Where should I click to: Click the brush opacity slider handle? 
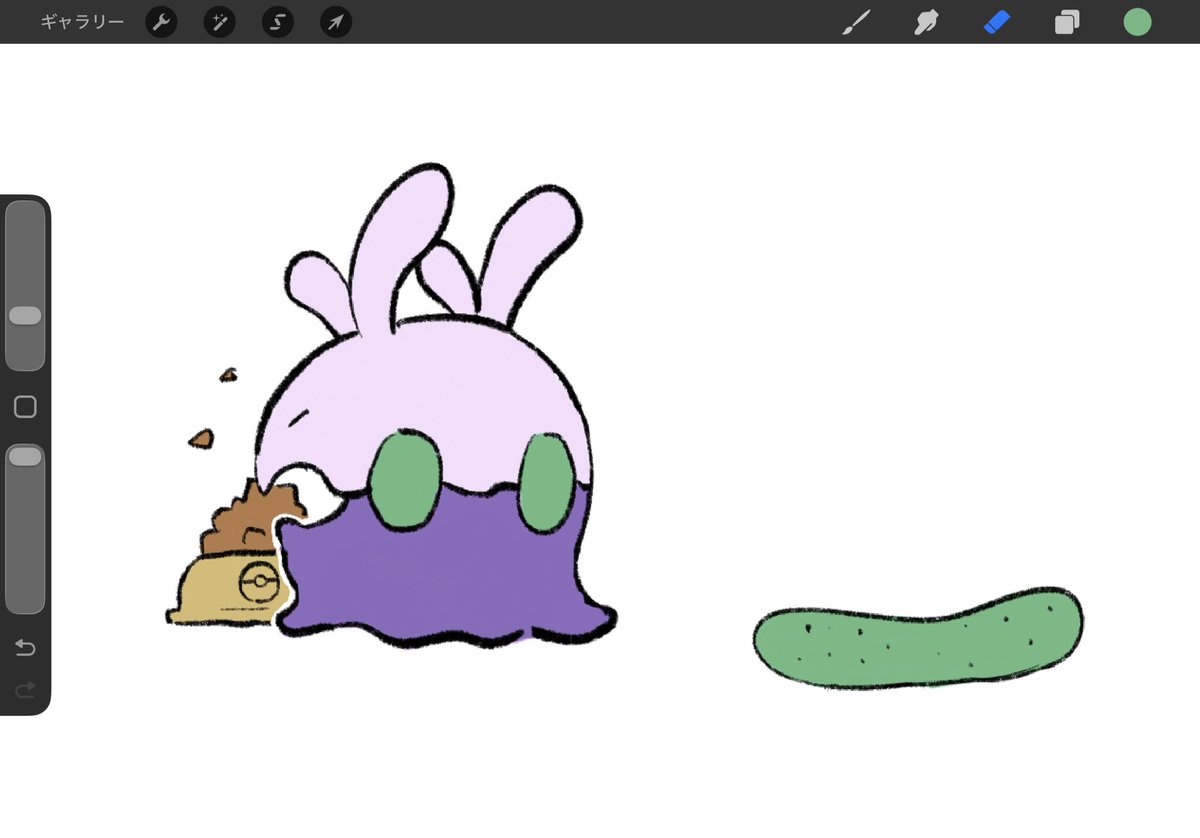pos(25,456)
